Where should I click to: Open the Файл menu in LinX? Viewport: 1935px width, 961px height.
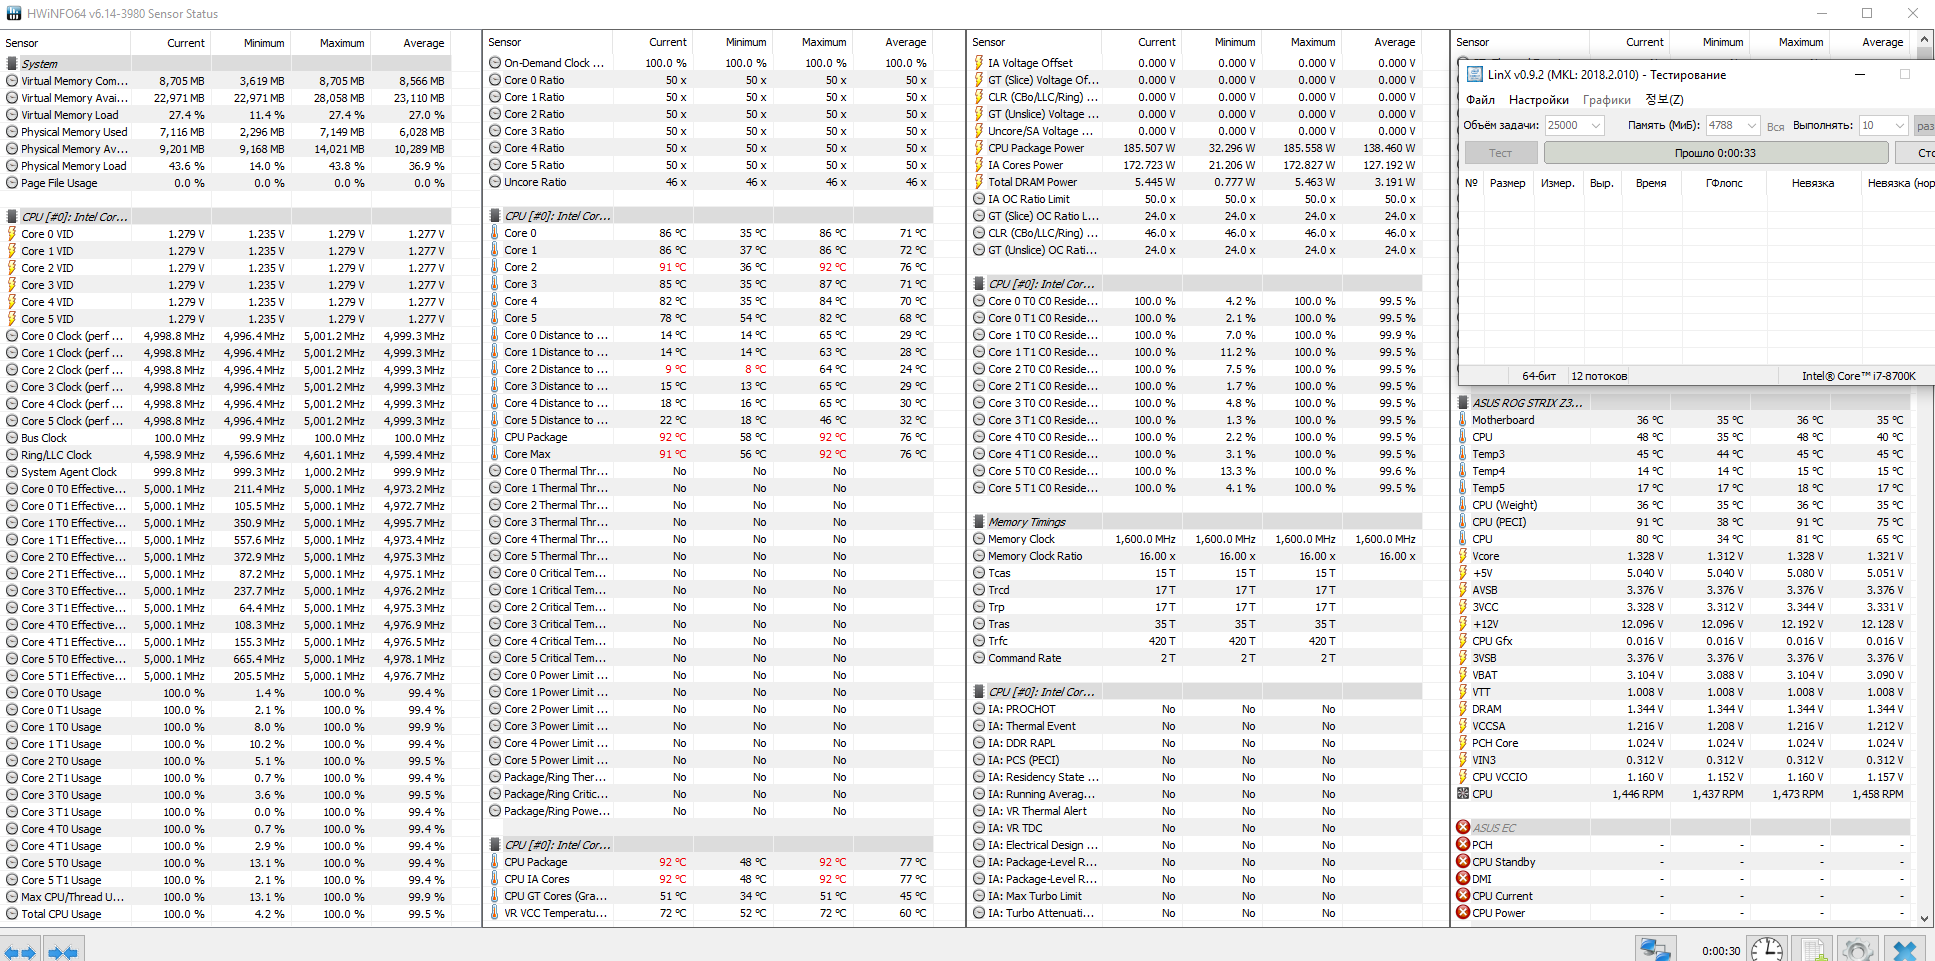click(1480, 100)
